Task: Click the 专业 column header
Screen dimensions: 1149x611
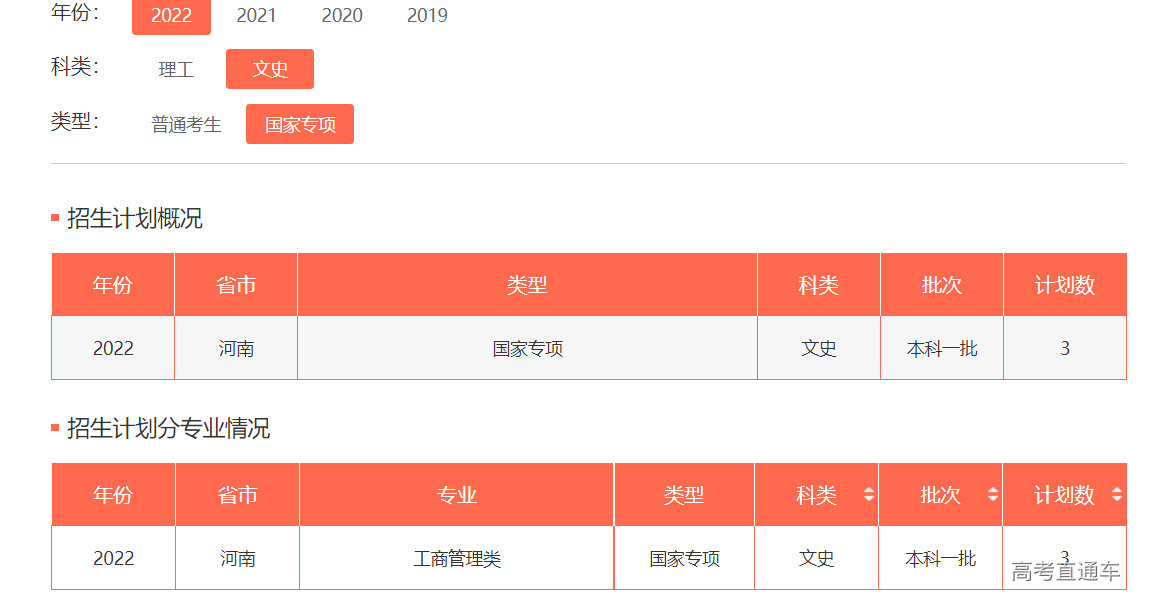Action: coord(456,495)
